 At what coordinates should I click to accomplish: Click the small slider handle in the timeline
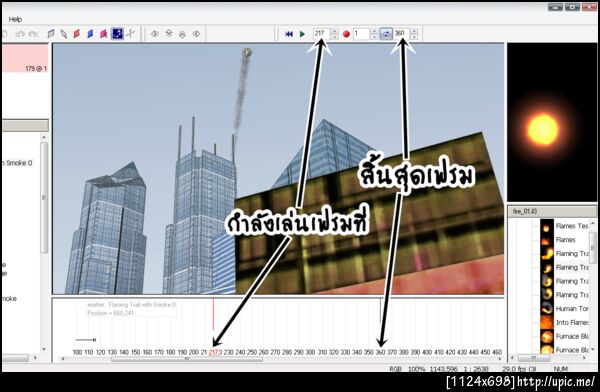94,340
